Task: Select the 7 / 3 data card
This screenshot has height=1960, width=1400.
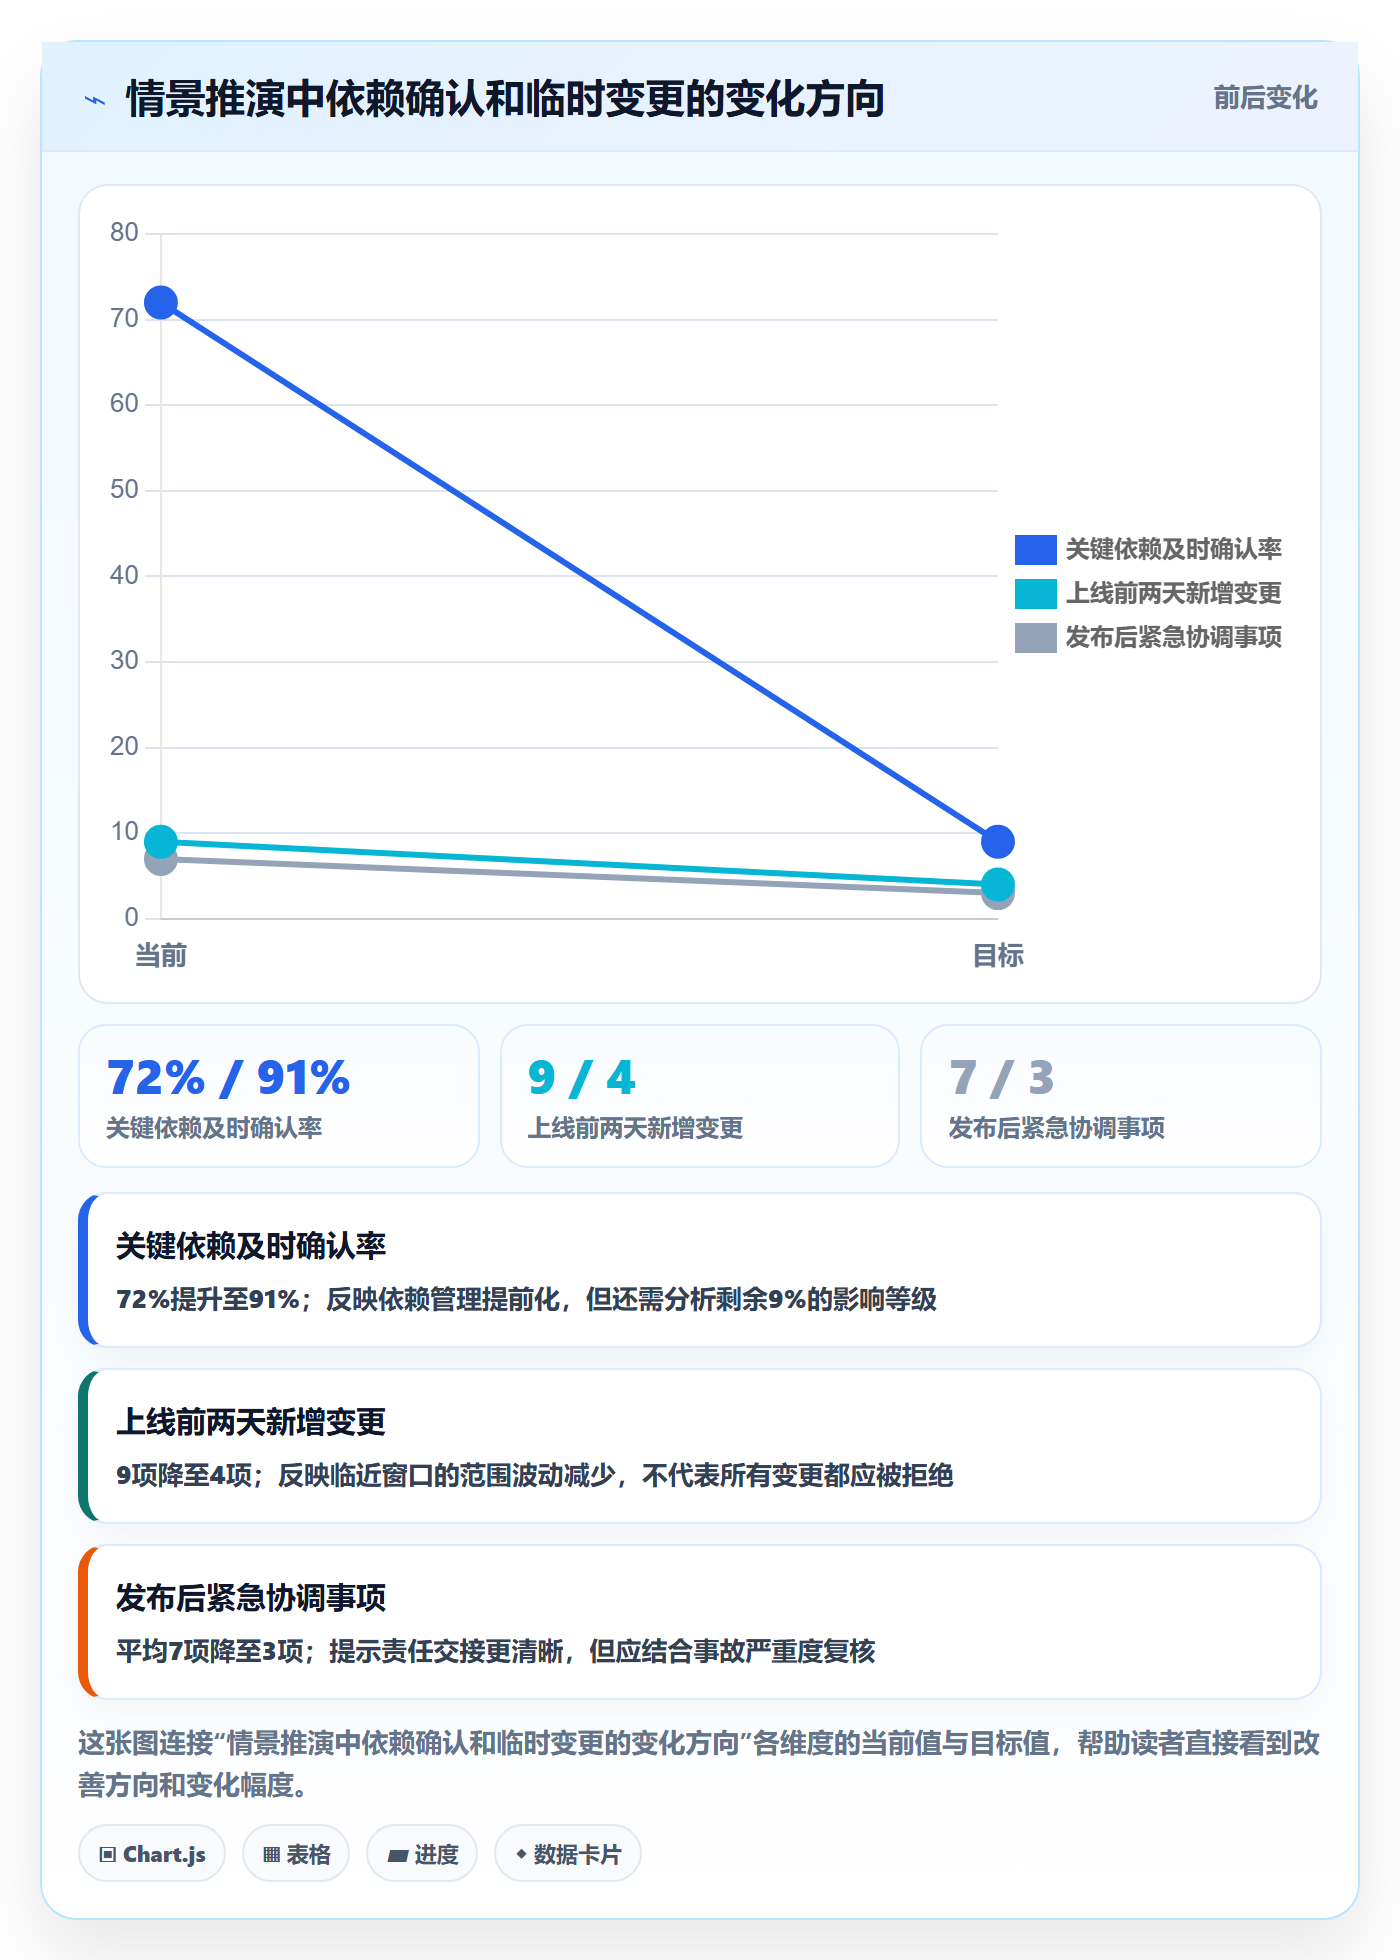Action: coord(1121,1096)
